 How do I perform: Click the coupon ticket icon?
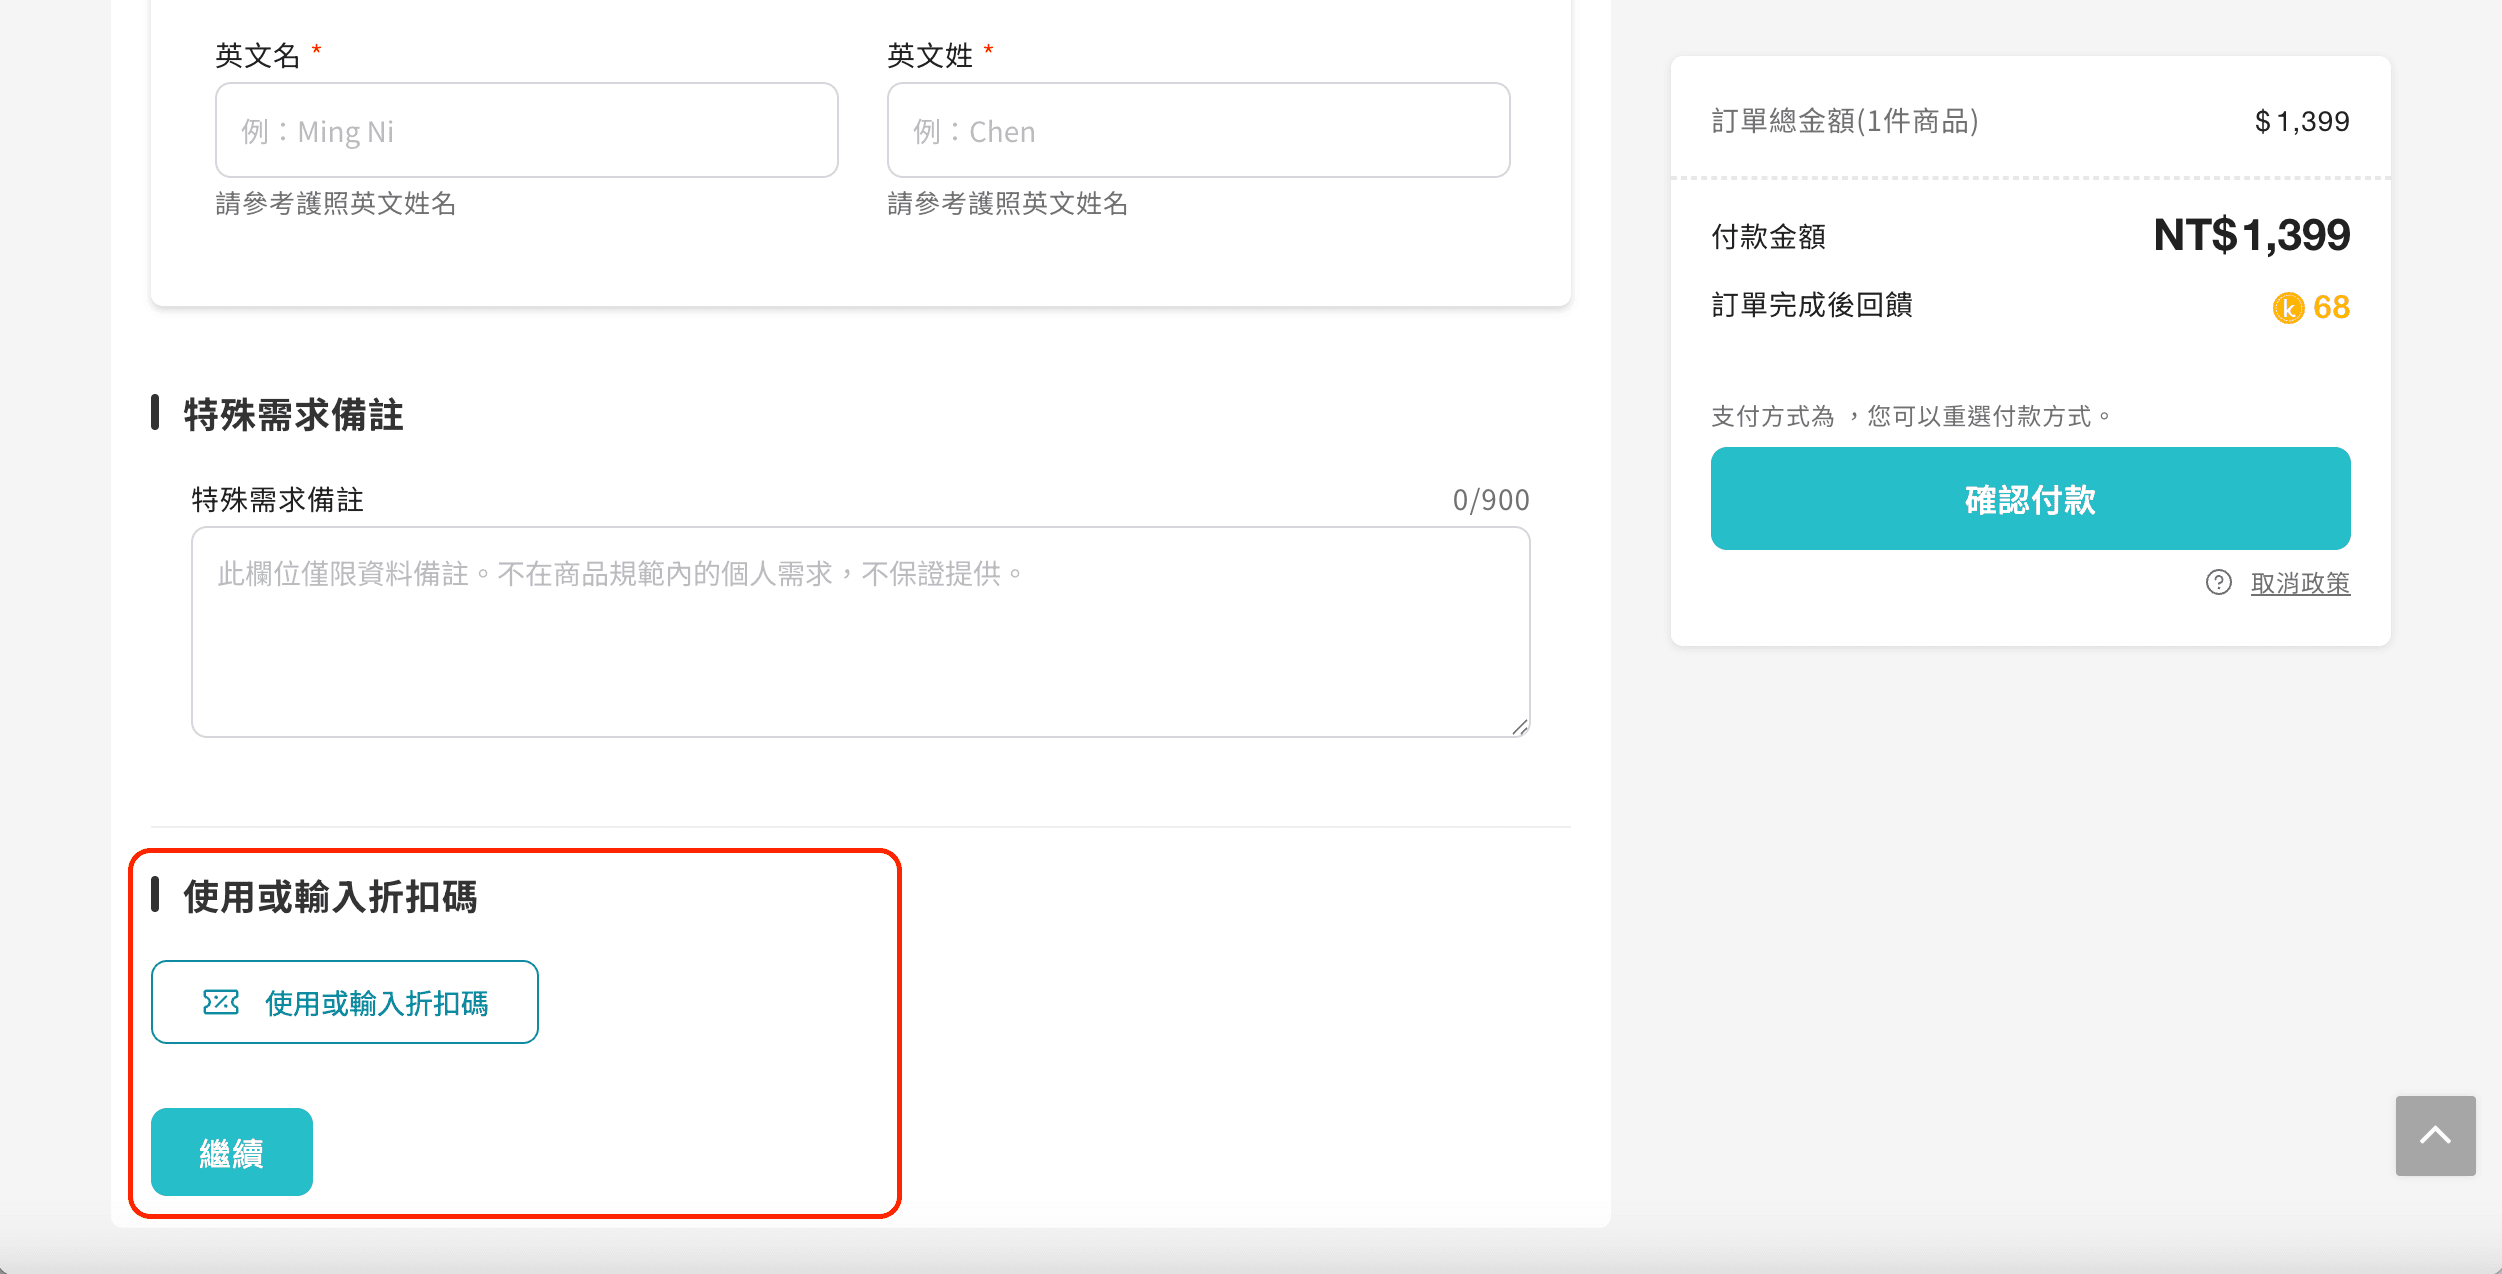coord(222,1002)
